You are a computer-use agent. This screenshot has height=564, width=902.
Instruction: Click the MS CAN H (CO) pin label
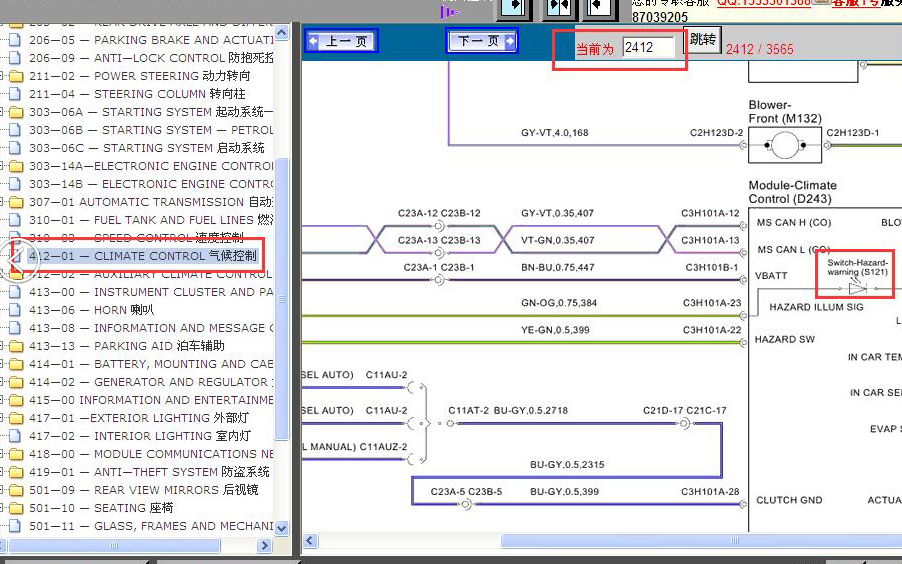pos(794,223)
